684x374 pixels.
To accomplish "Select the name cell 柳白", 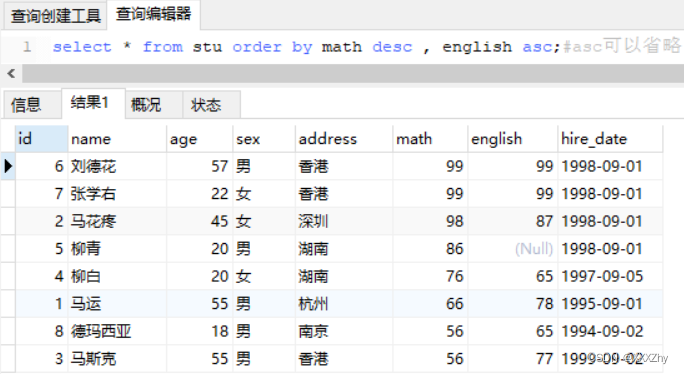I will coord(117,276).
